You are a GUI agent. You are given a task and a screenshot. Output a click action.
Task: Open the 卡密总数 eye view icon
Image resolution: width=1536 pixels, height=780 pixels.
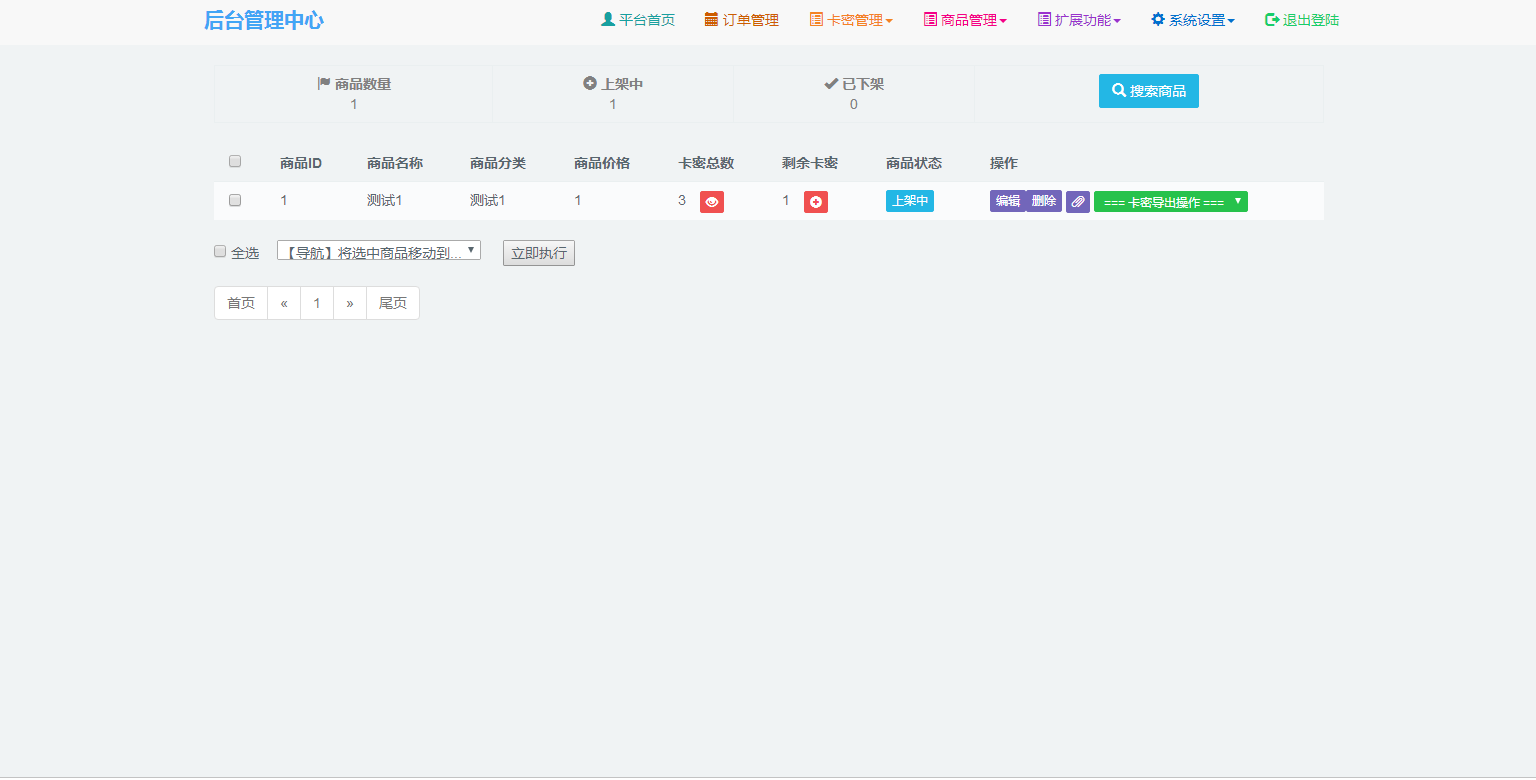coord(711,201)
